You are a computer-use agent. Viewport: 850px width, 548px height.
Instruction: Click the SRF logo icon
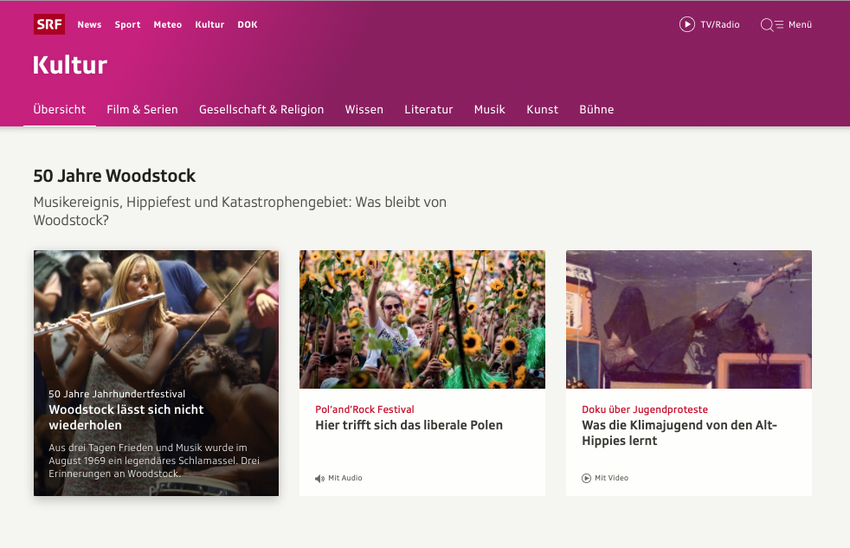click(x=49, y=24)
